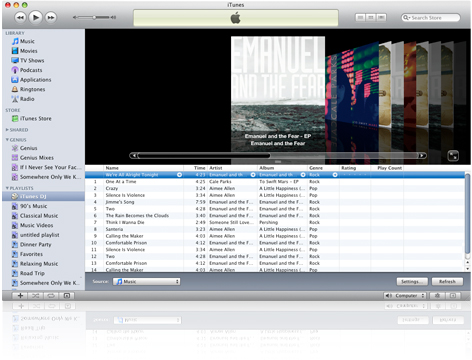Select song Think I Wanna Die

click(275, 222)
